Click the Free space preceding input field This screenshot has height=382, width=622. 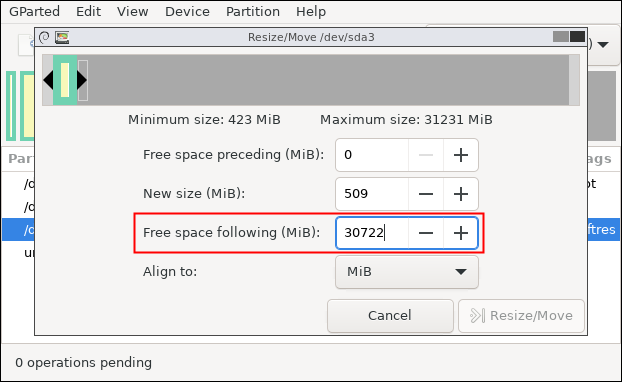click(x=372, y=155)
